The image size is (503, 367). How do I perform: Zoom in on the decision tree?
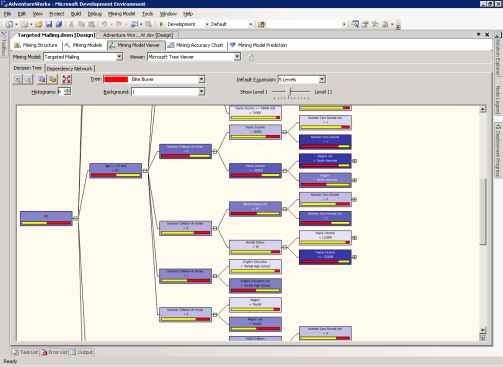(x=18, y=79)
